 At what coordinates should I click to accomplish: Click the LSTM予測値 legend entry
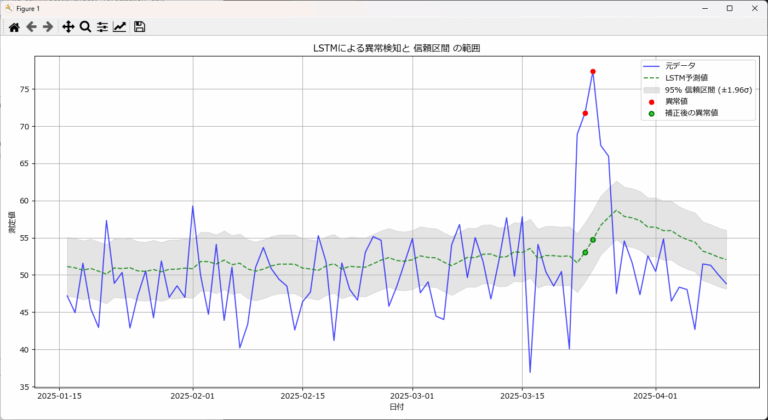[x=687, y=77]
